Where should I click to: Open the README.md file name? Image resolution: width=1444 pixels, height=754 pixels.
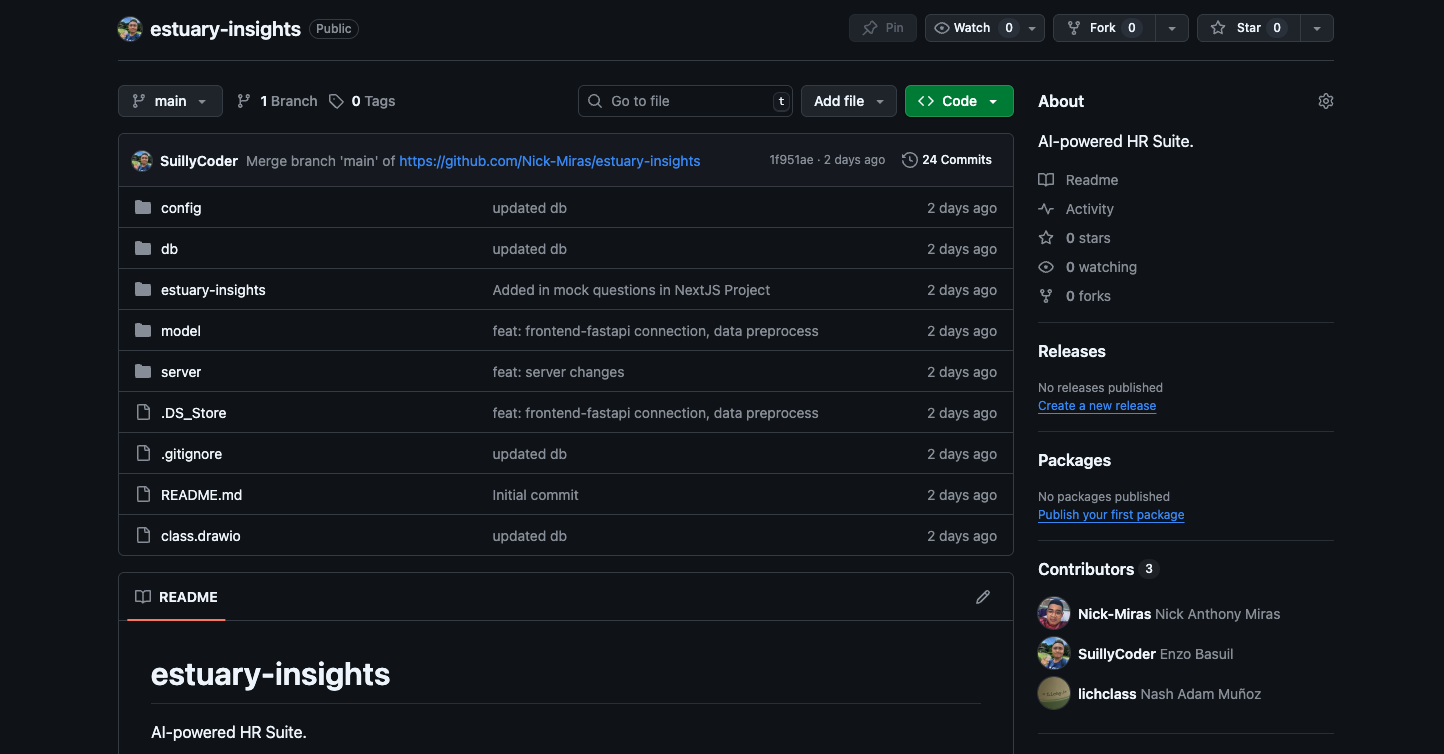(x=201, y=495)
